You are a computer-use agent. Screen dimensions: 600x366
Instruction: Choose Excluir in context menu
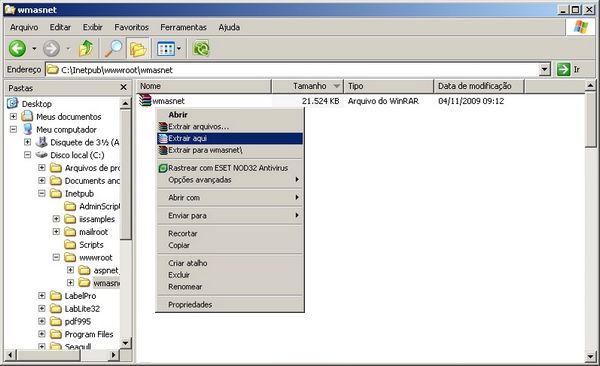click(x=230, y=275)
